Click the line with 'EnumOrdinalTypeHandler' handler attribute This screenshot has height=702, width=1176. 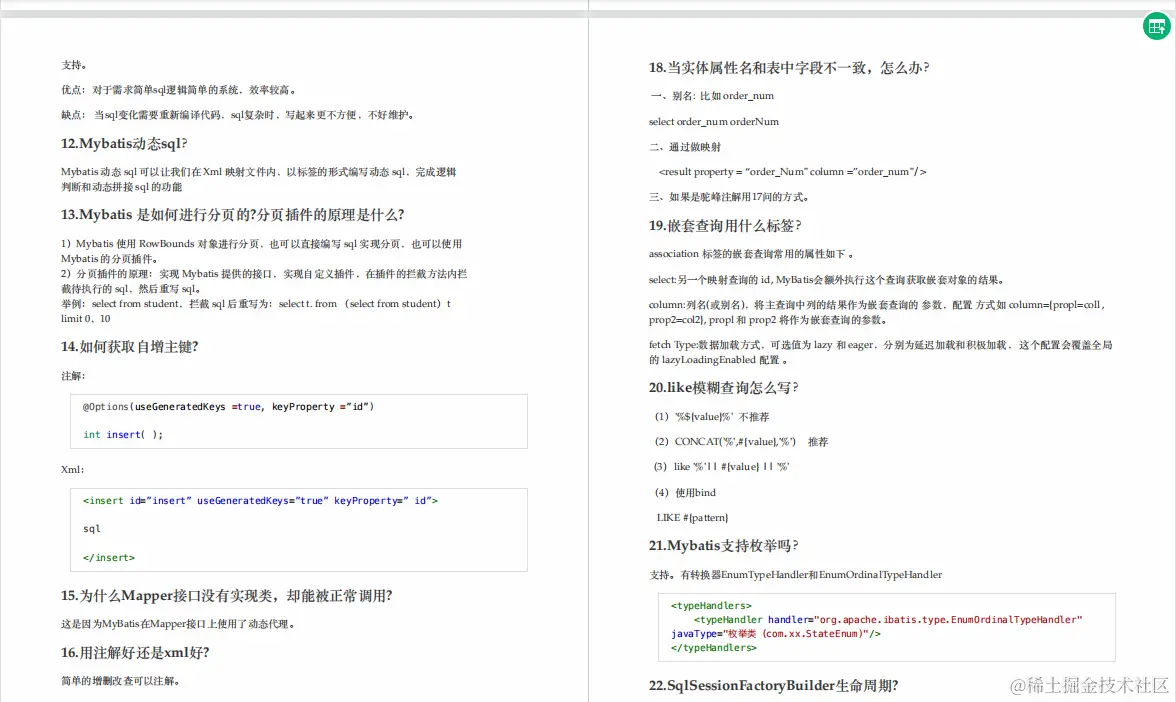coord(888,620)
